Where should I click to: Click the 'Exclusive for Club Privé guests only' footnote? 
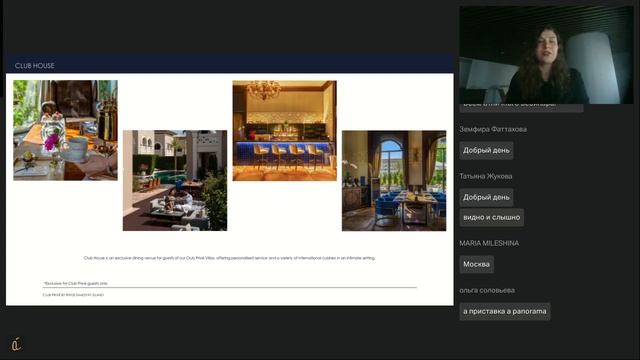coord(76,283)
